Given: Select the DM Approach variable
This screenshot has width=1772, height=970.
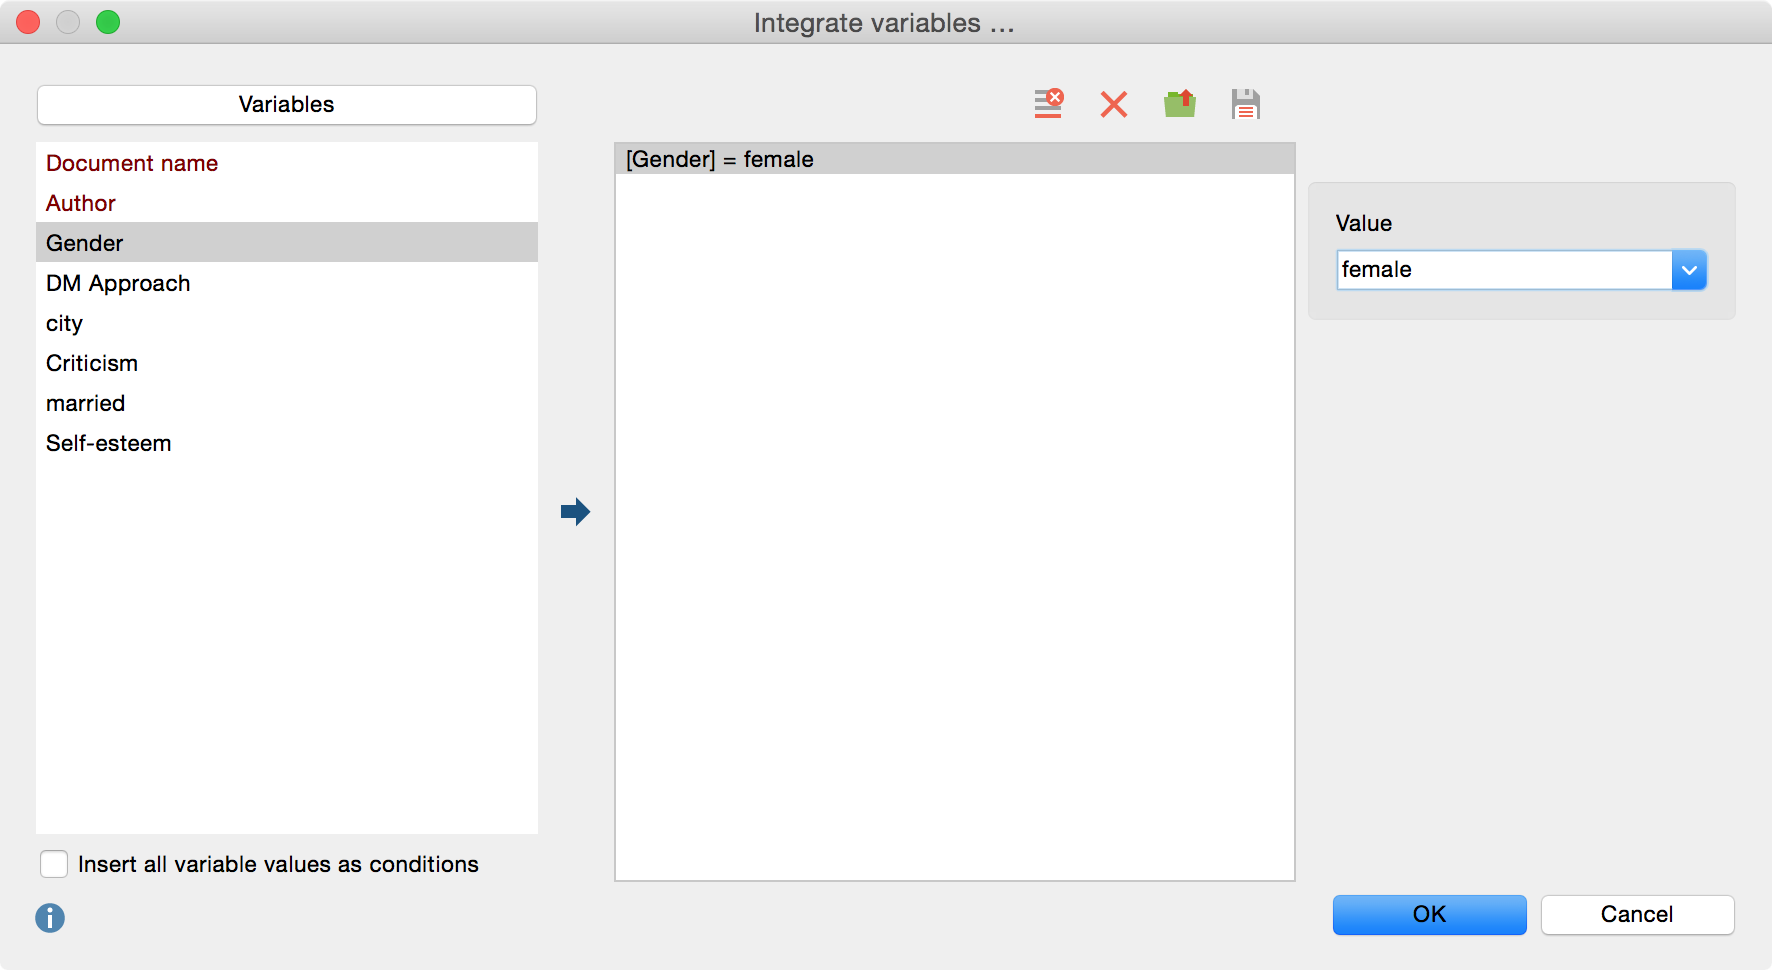Looking at the screenshot, I should (118, 283).
